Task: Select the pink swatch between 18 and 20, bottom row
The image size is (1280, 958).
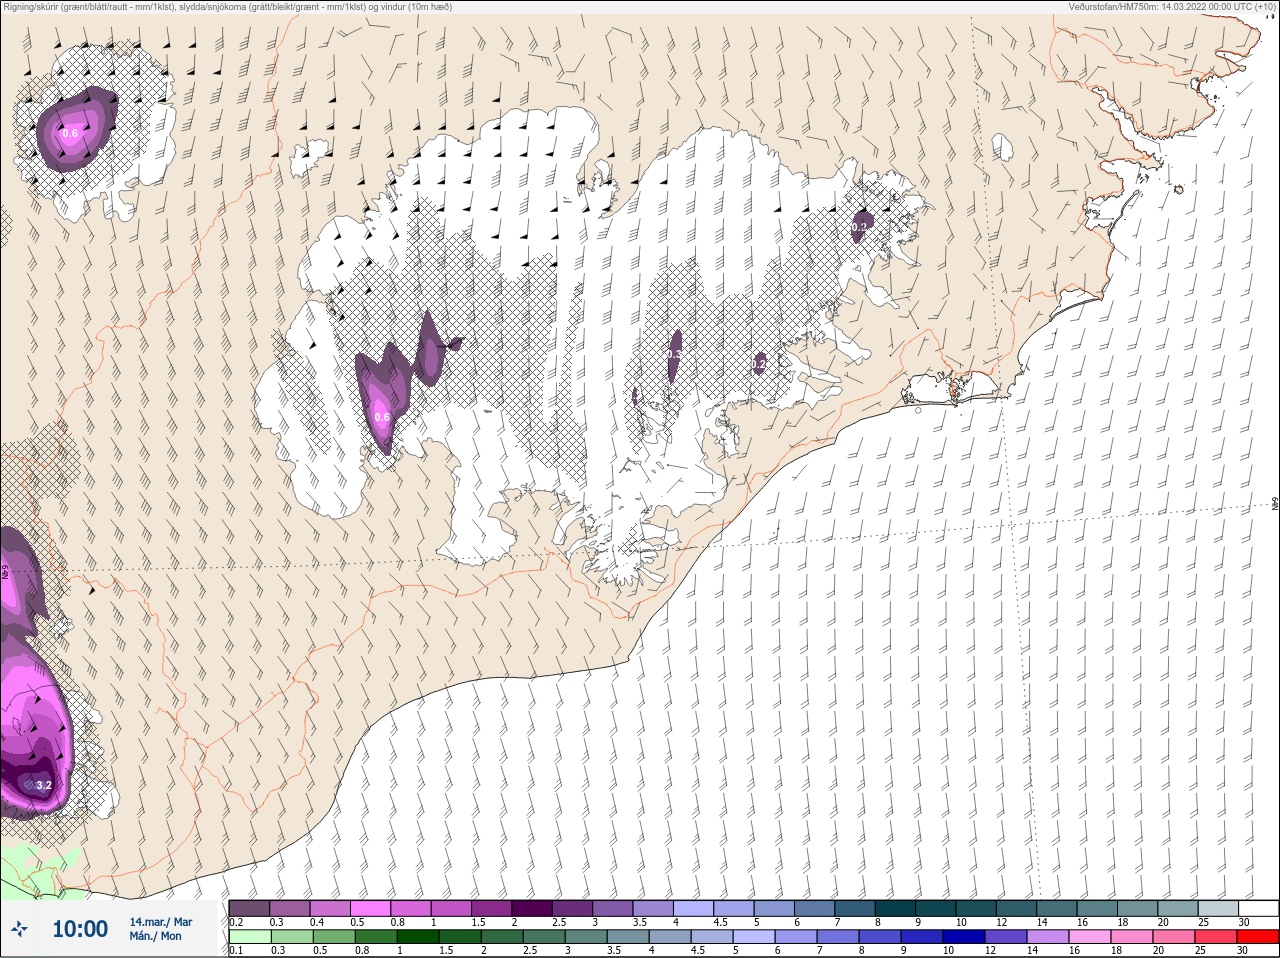Action: click(x=1132, y=938)
